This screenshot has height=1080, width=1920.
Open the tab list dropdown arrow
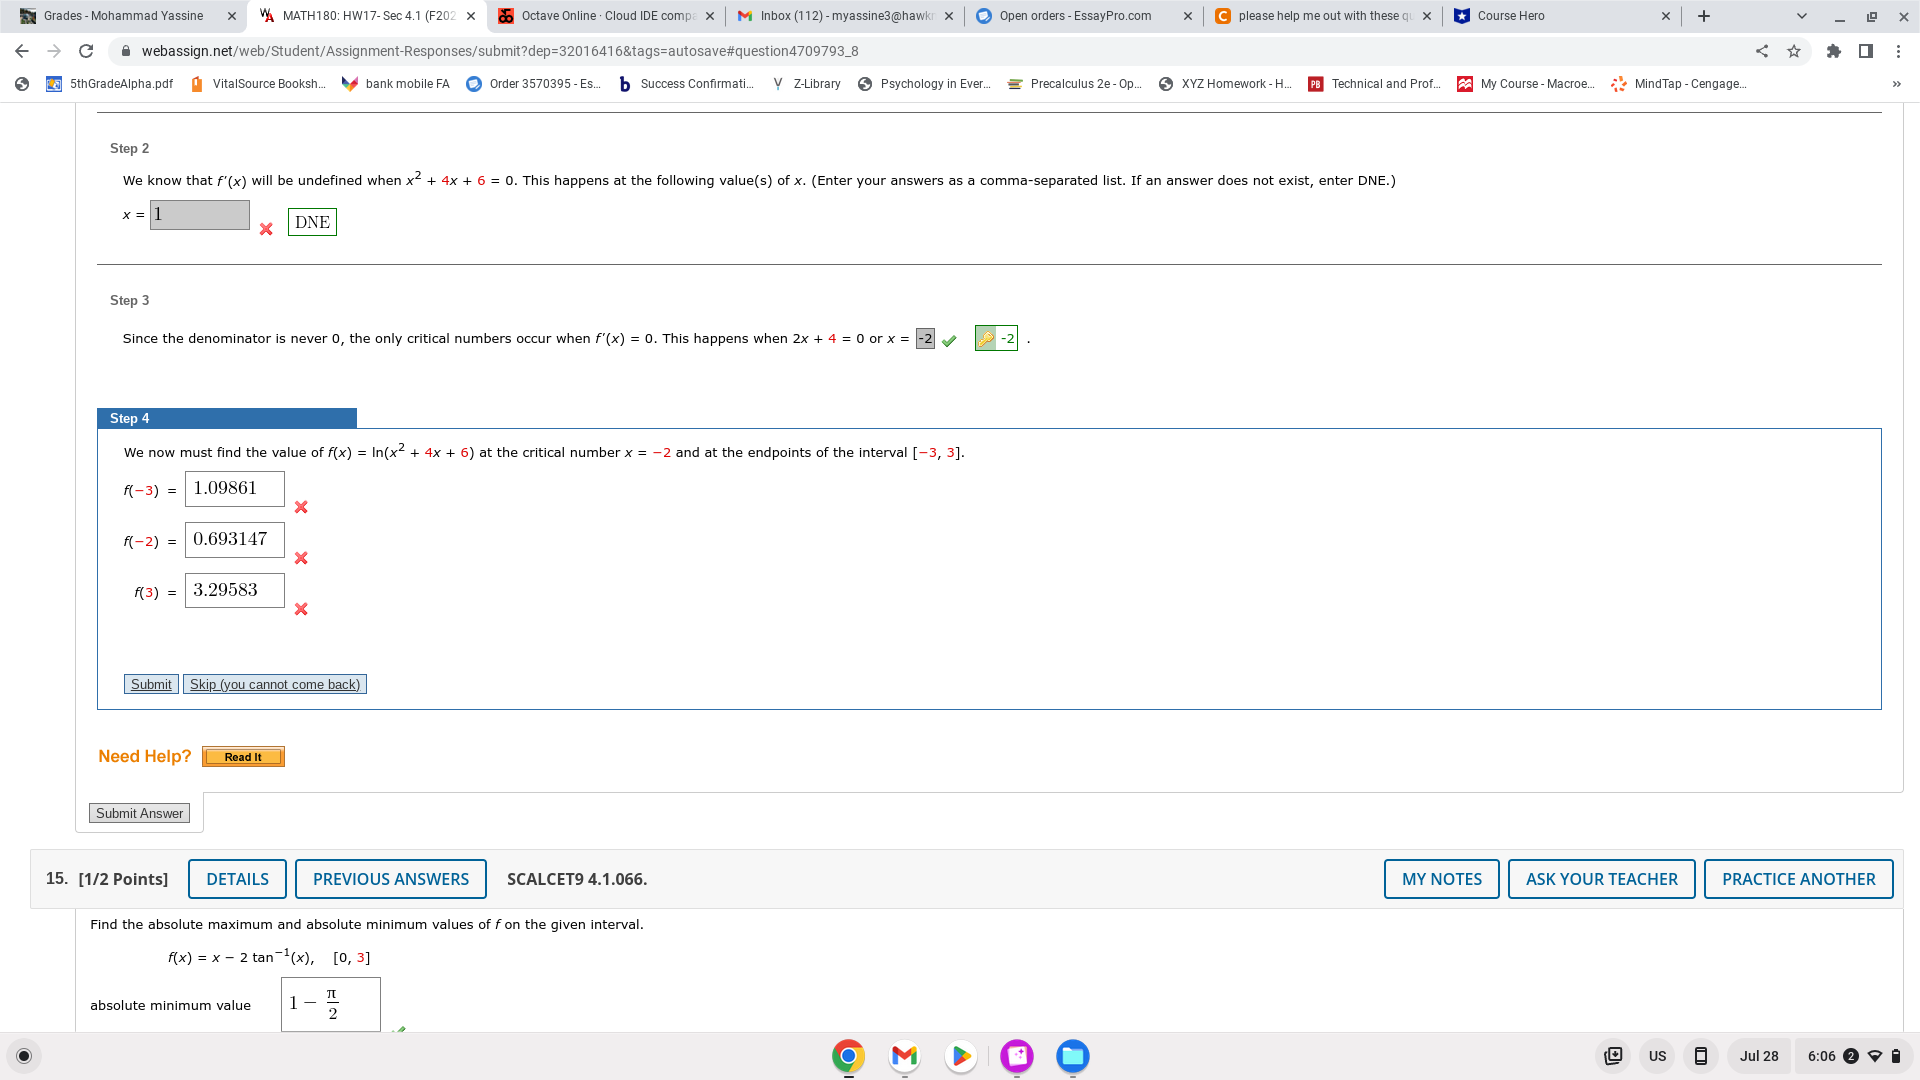[1801, 15]
